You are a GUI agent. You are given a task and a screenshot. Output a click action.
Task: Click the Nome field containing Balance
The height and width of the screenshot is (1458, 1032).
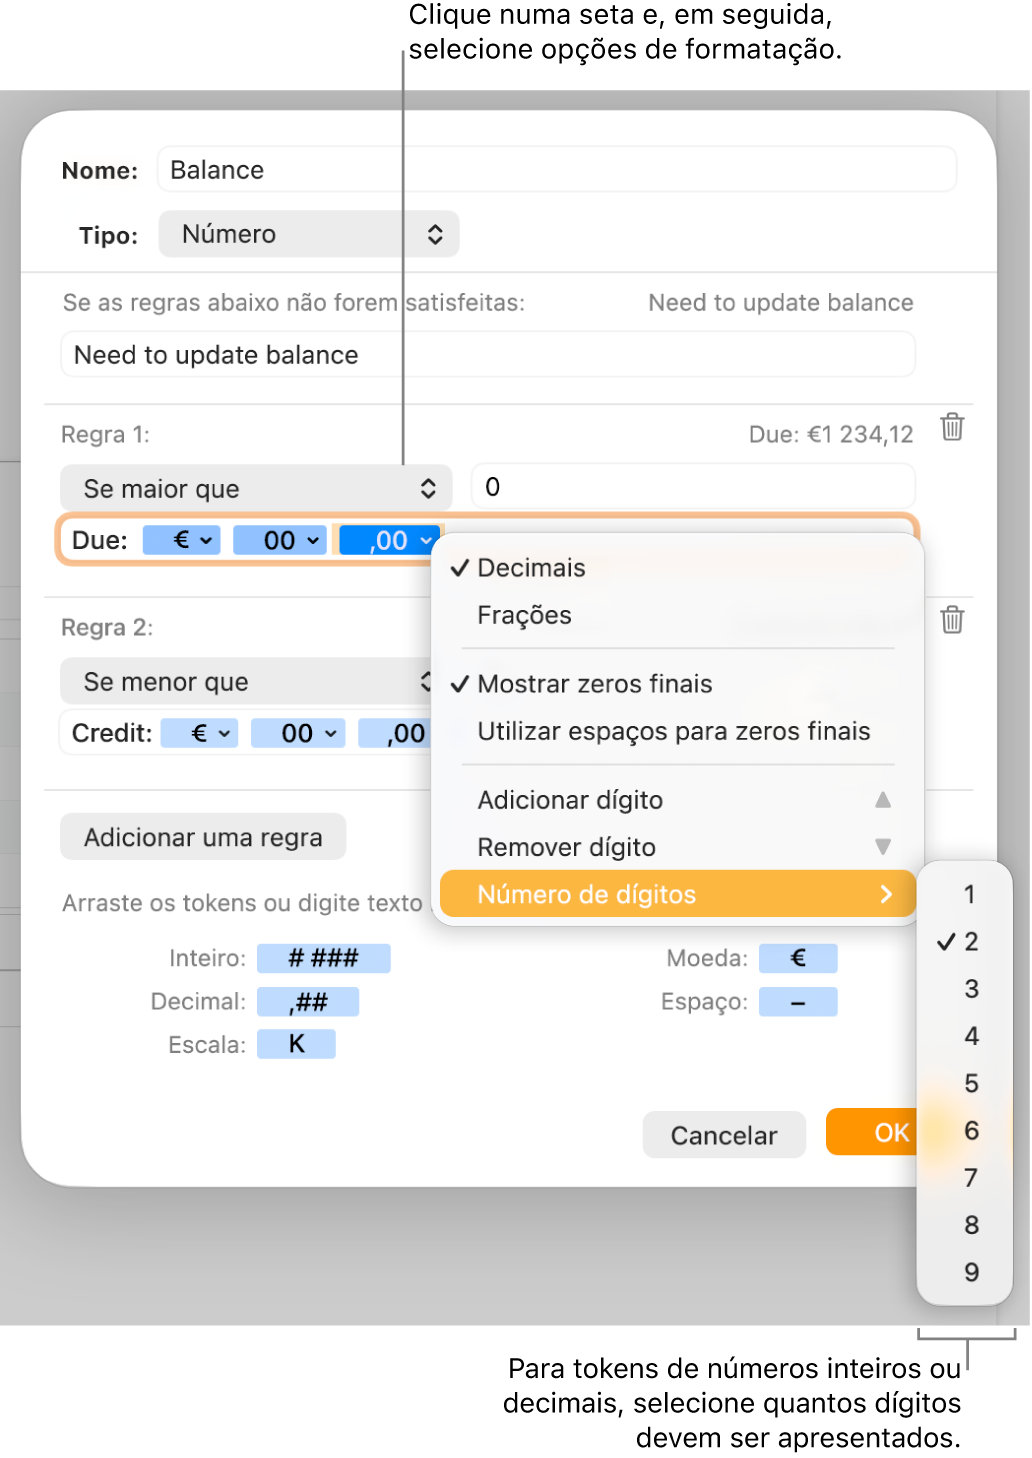[x=557, y=170]
